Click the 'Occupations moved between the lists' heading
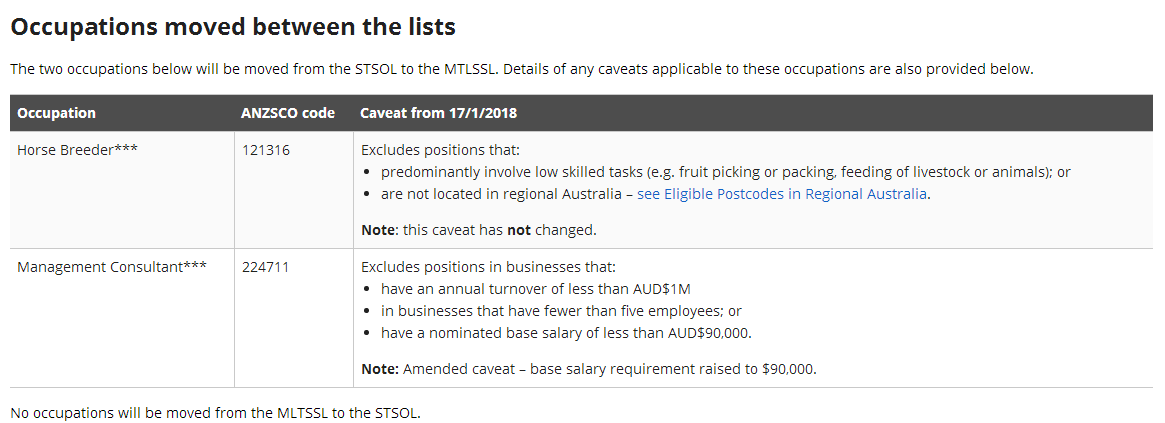Viewport: 1165px width, 423px height. pyautogui.click(x=233, y=27)
